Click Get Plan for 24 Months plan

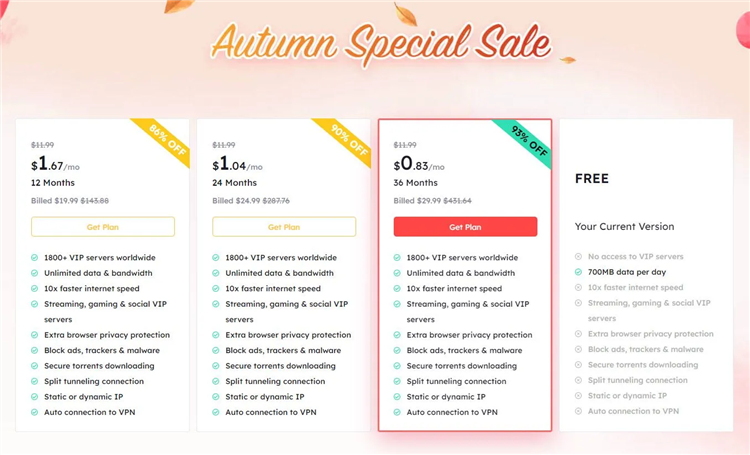point(284,227)
